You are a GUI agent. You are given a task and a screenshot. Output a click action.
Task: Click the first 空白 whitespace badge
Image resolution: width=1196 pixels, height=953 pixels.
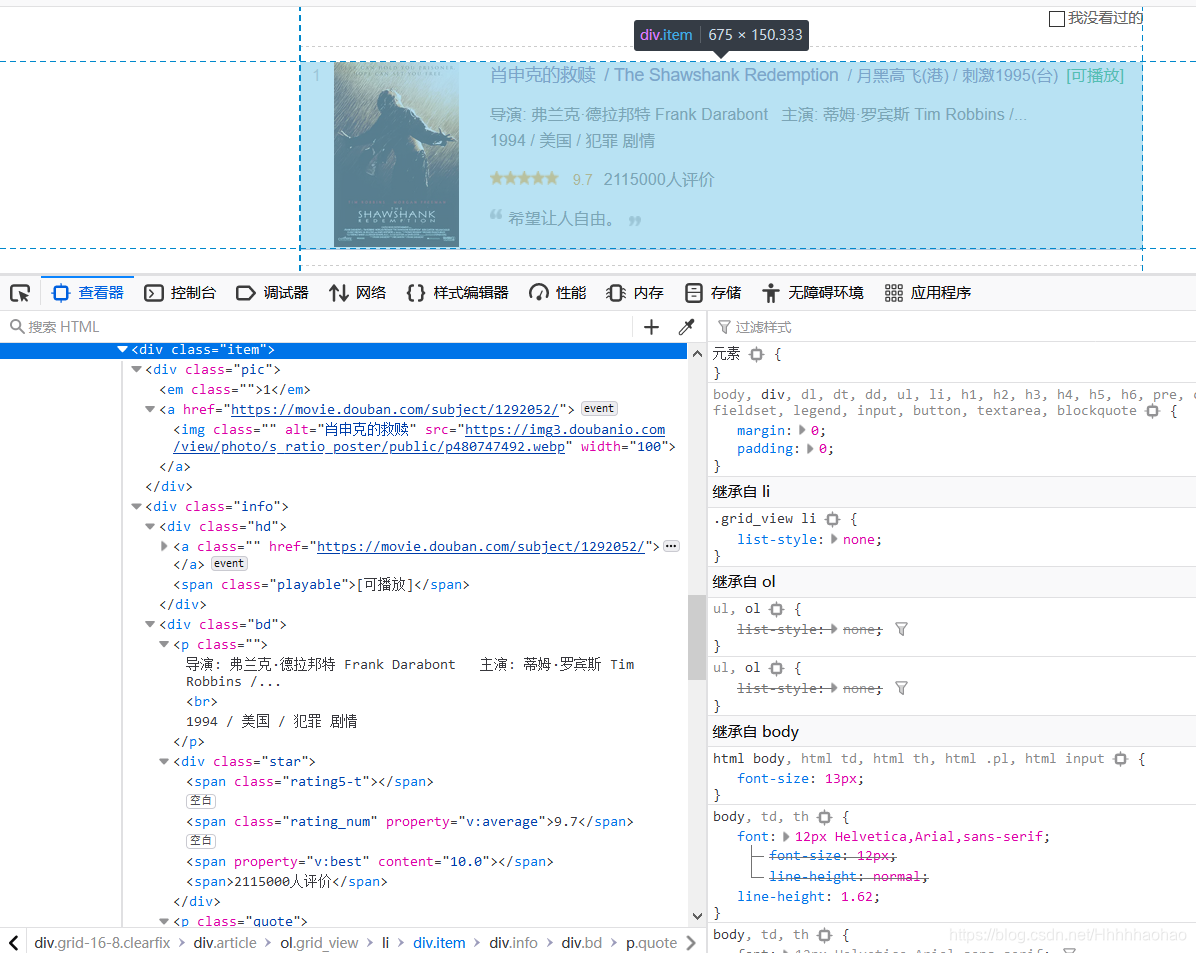[x=201, y=801]
